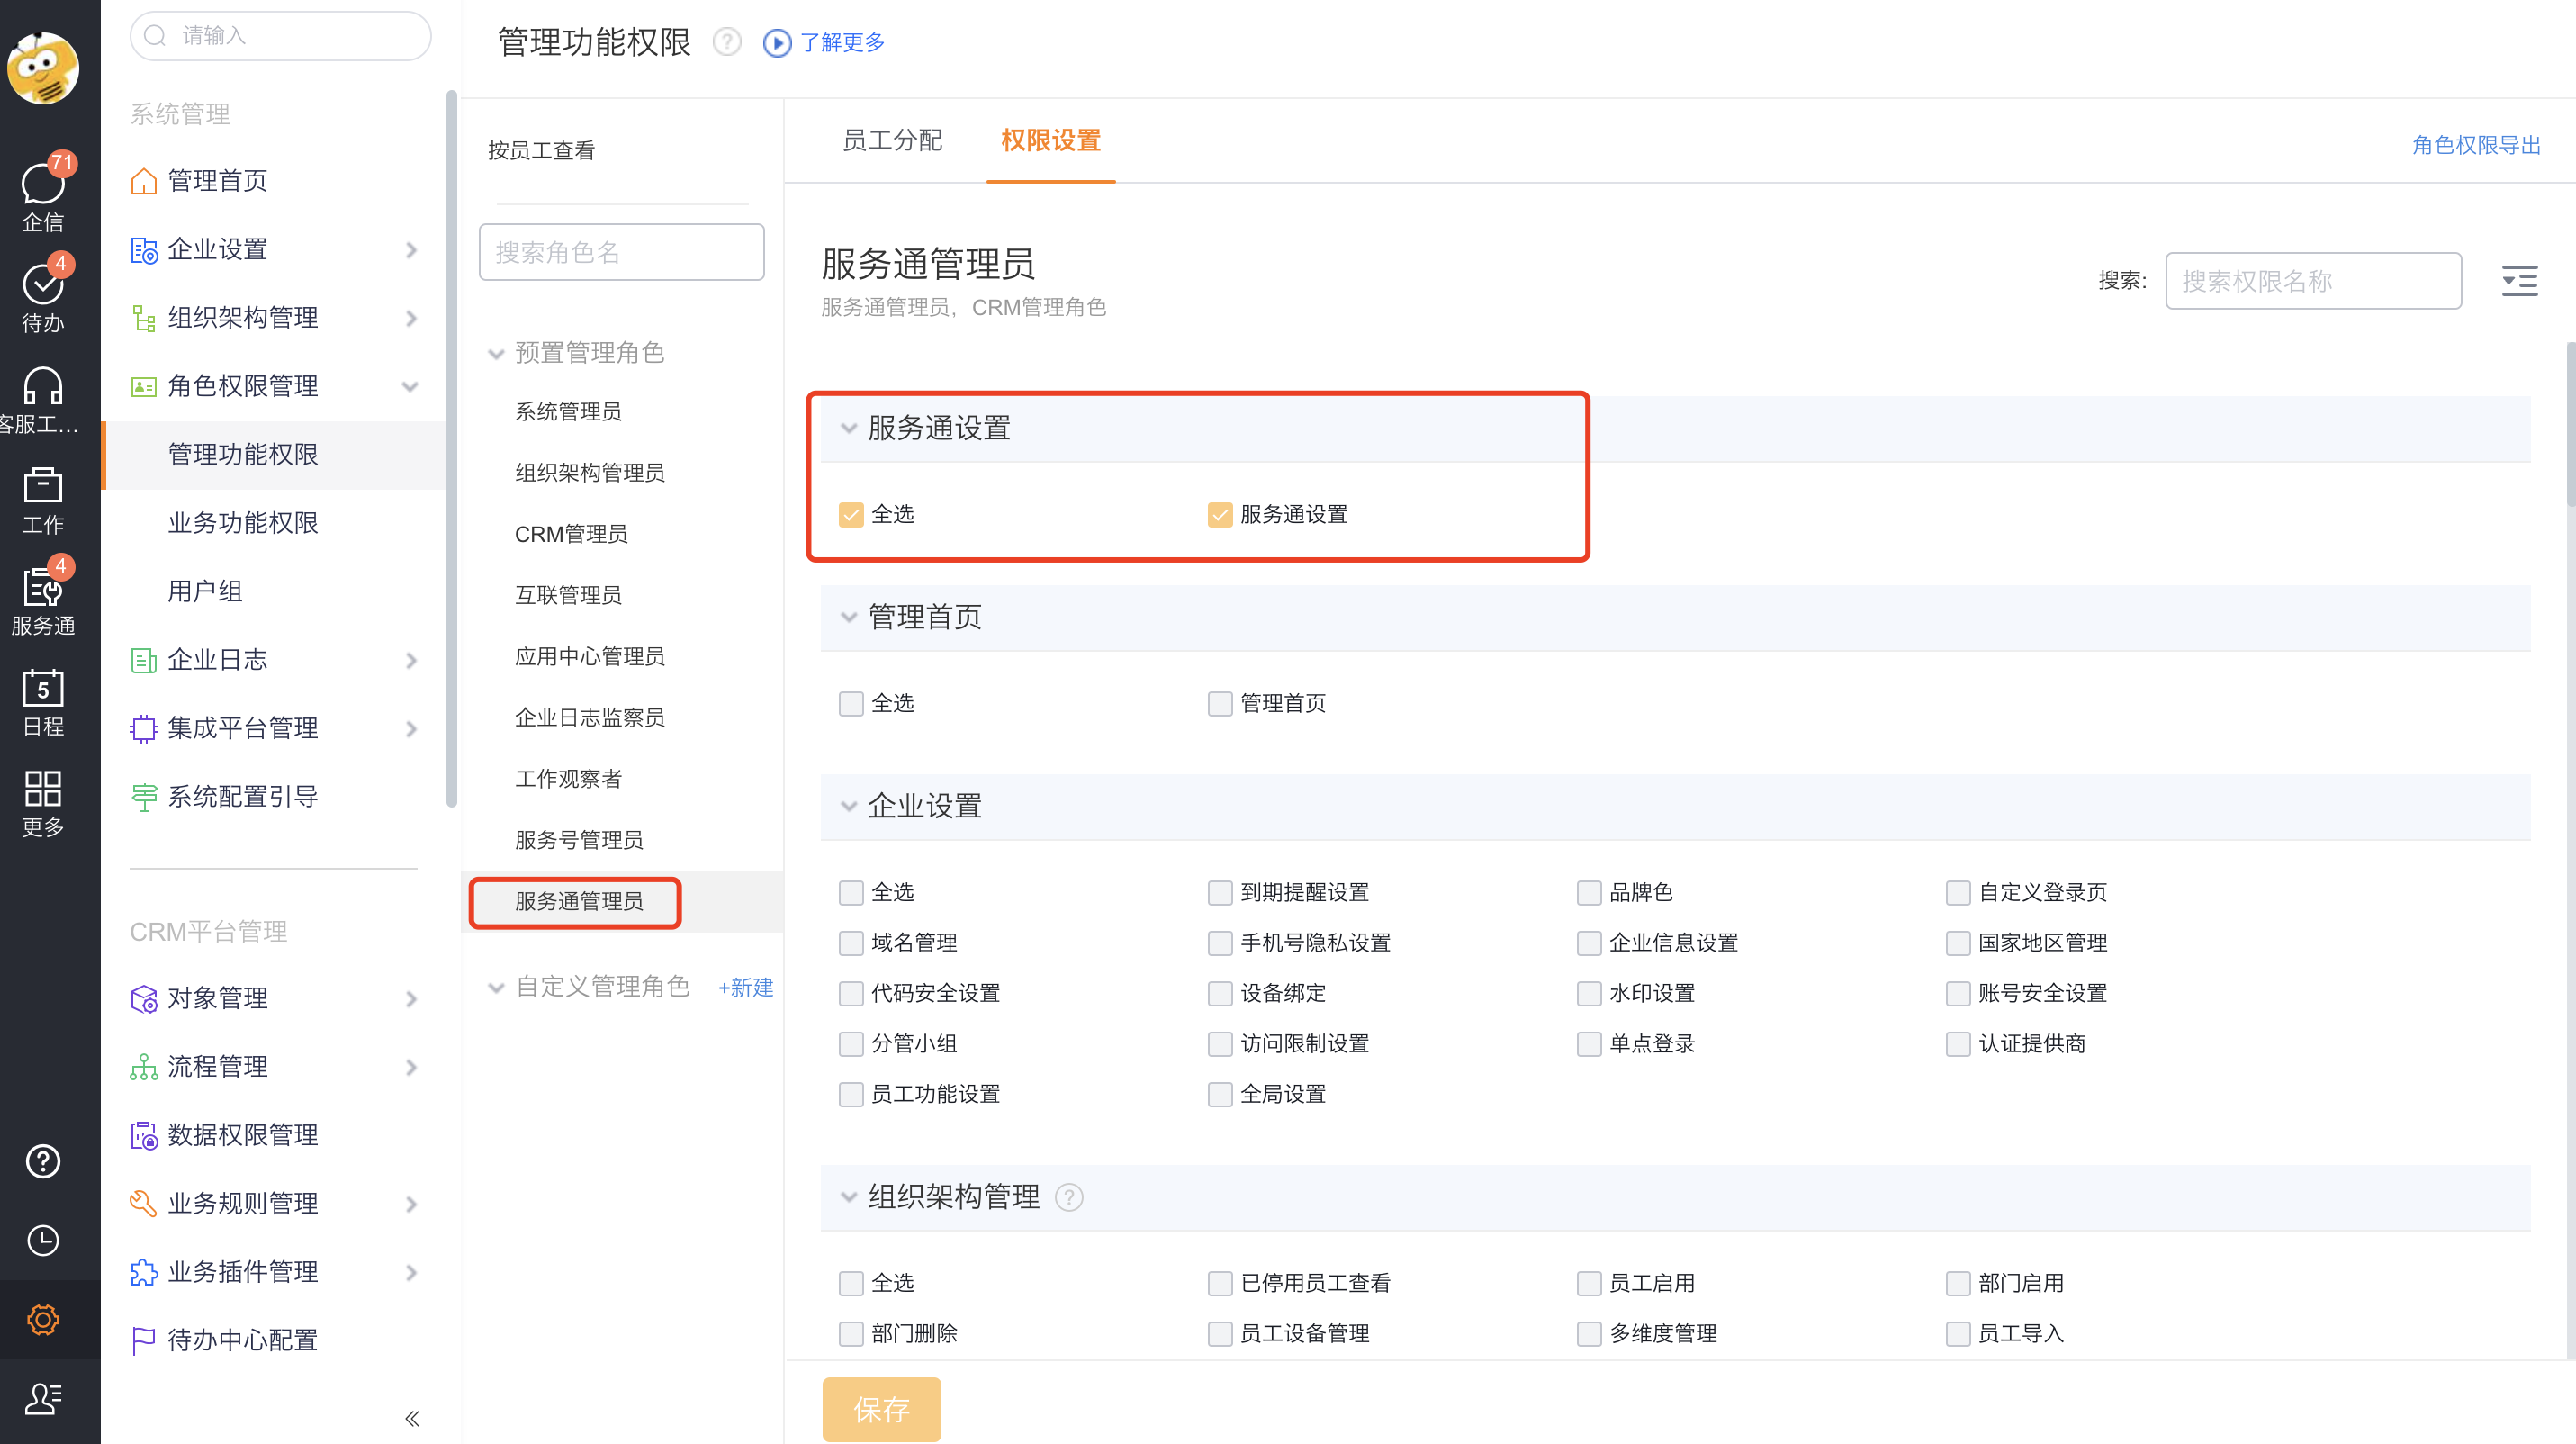Play the 了解更多 video icon
The height and width of the screenshot is (1444, 2576).
[776, 43]
